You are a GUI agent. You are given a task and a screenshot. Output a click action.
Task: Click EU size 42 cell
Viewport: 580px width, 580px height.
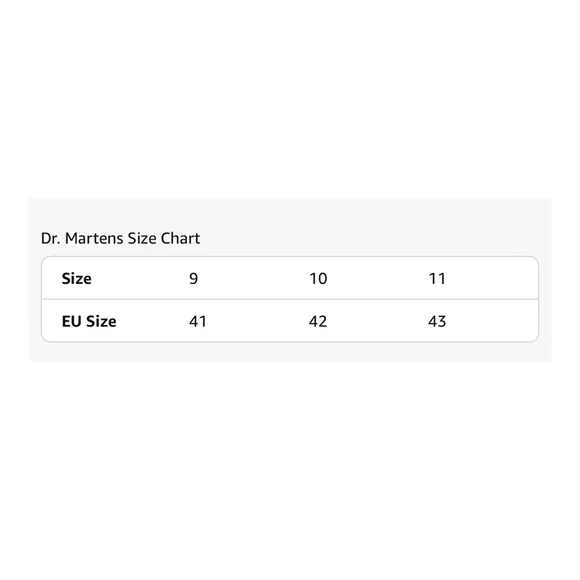click(318, 321)
